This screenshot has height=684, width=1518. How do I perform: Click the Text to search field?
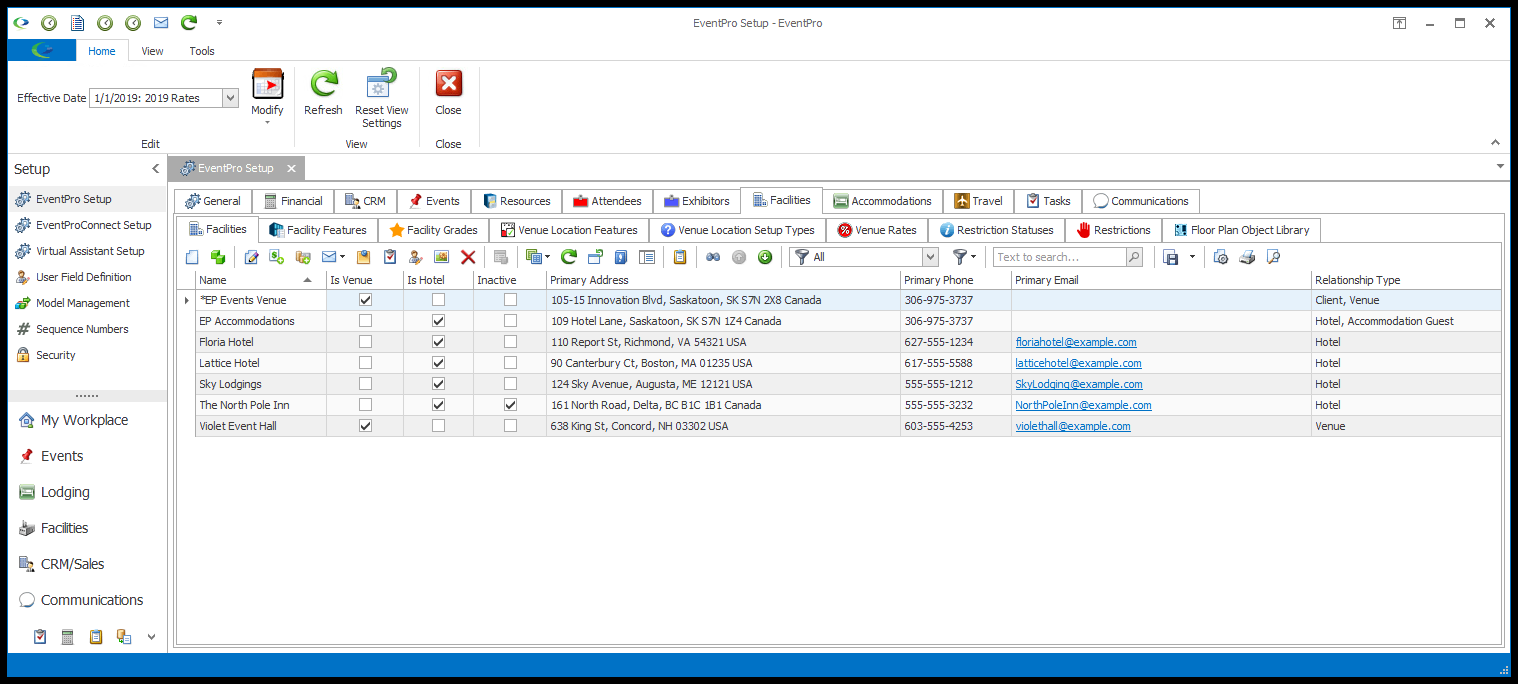pos(1058,257)
